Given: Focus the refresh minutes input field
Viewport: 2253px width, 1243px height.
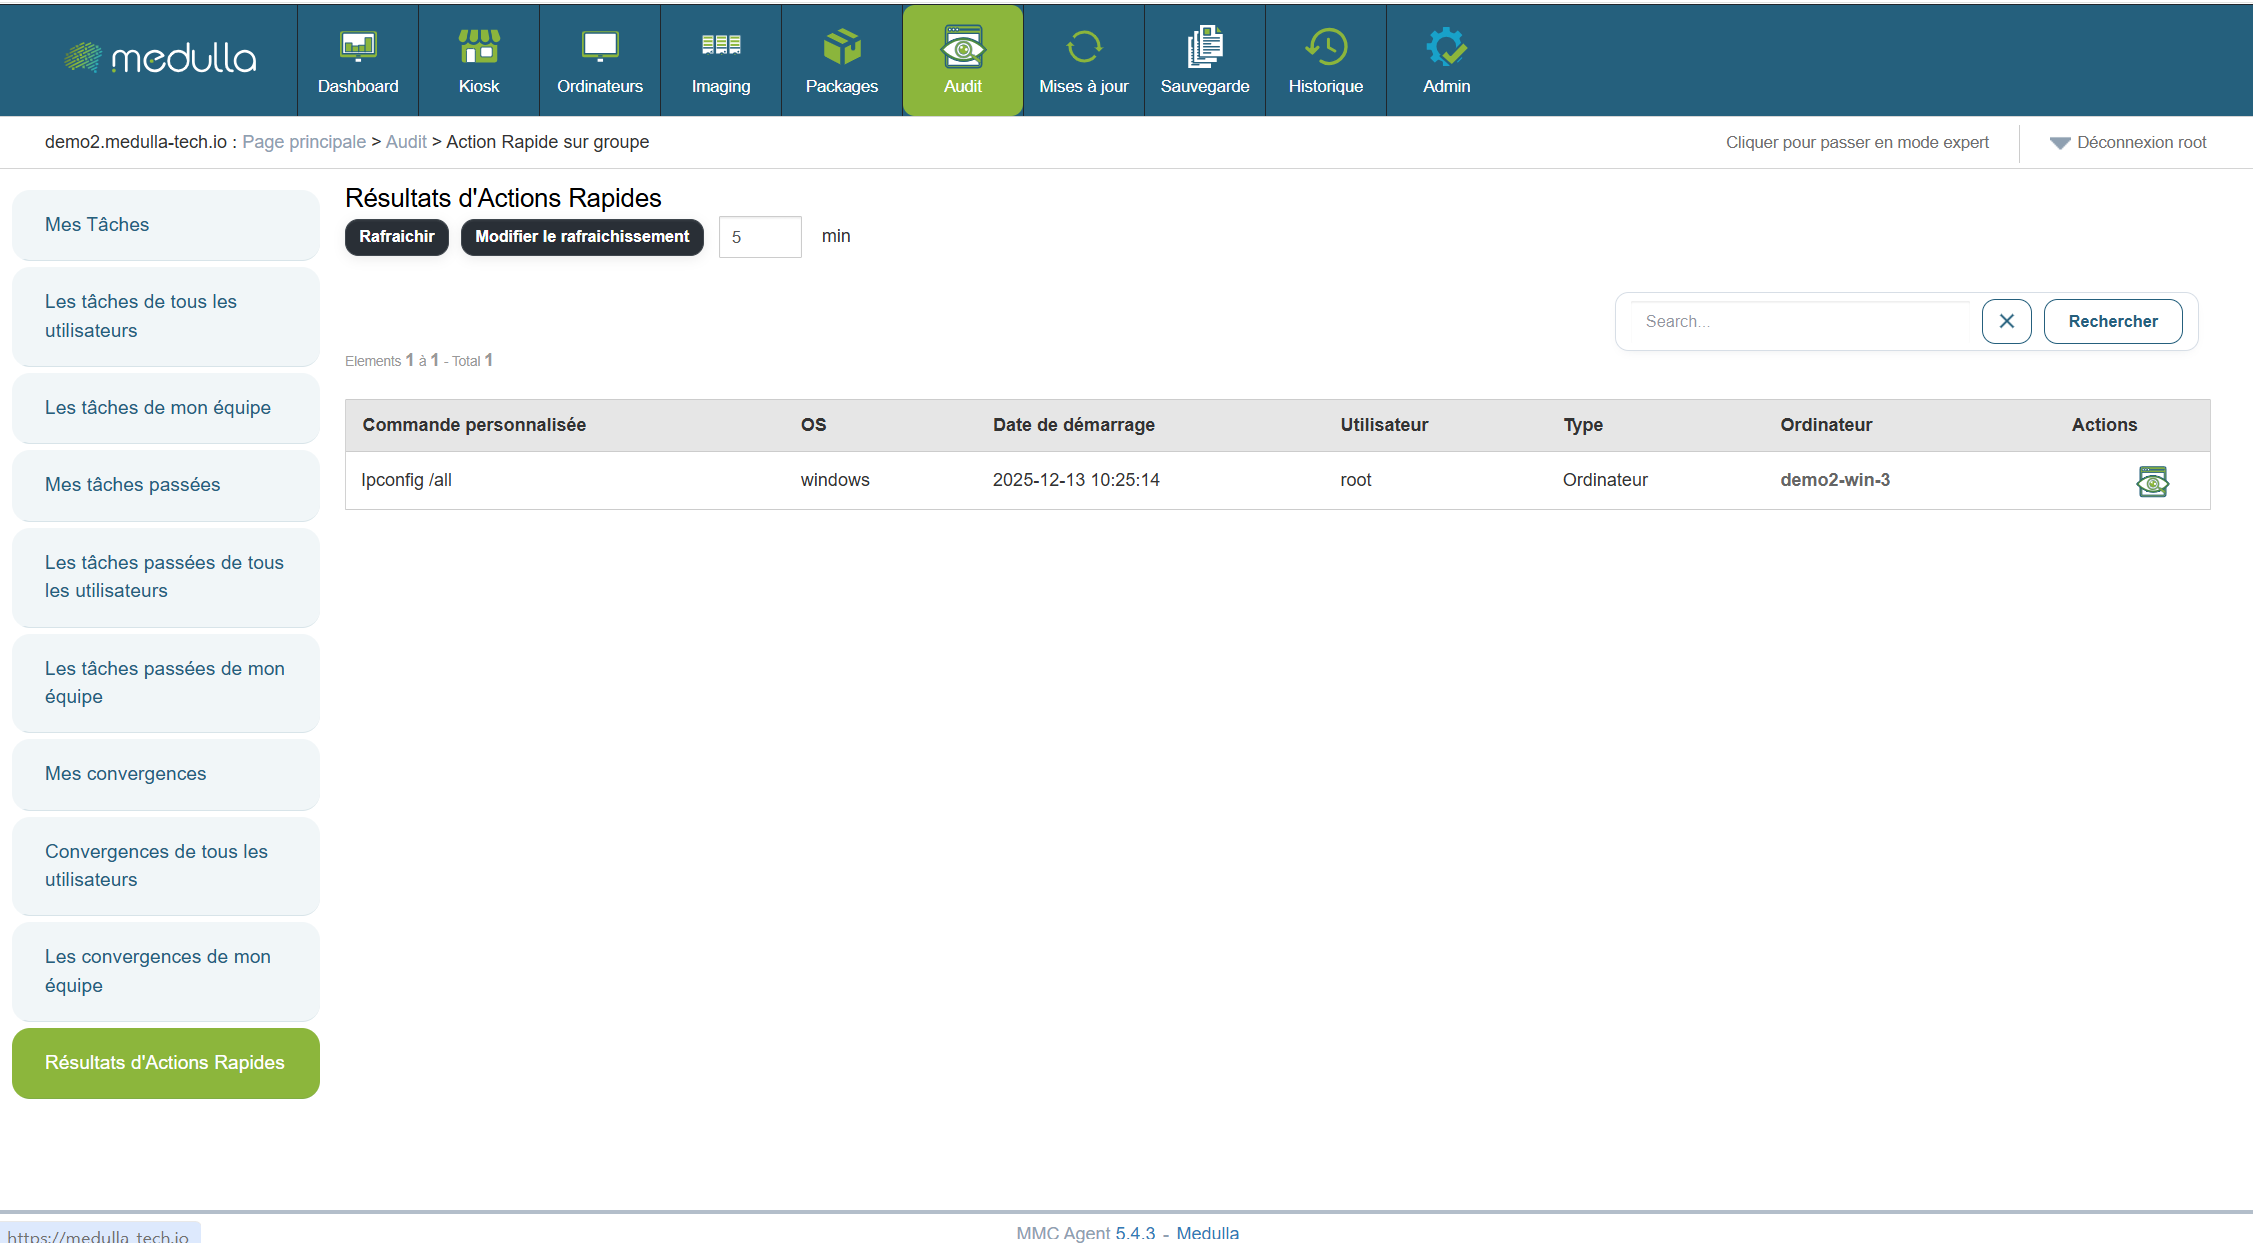Looking at the screenshot, I should [760, 237].
